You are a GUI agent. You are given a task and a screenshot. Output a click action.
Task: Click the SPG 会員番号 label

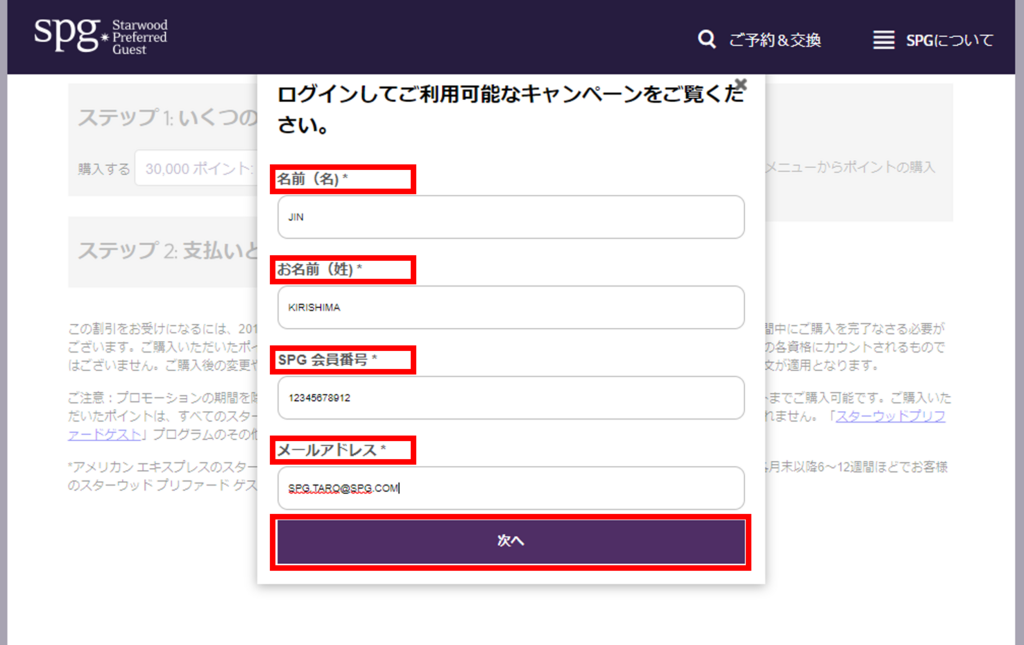point(327,360)
